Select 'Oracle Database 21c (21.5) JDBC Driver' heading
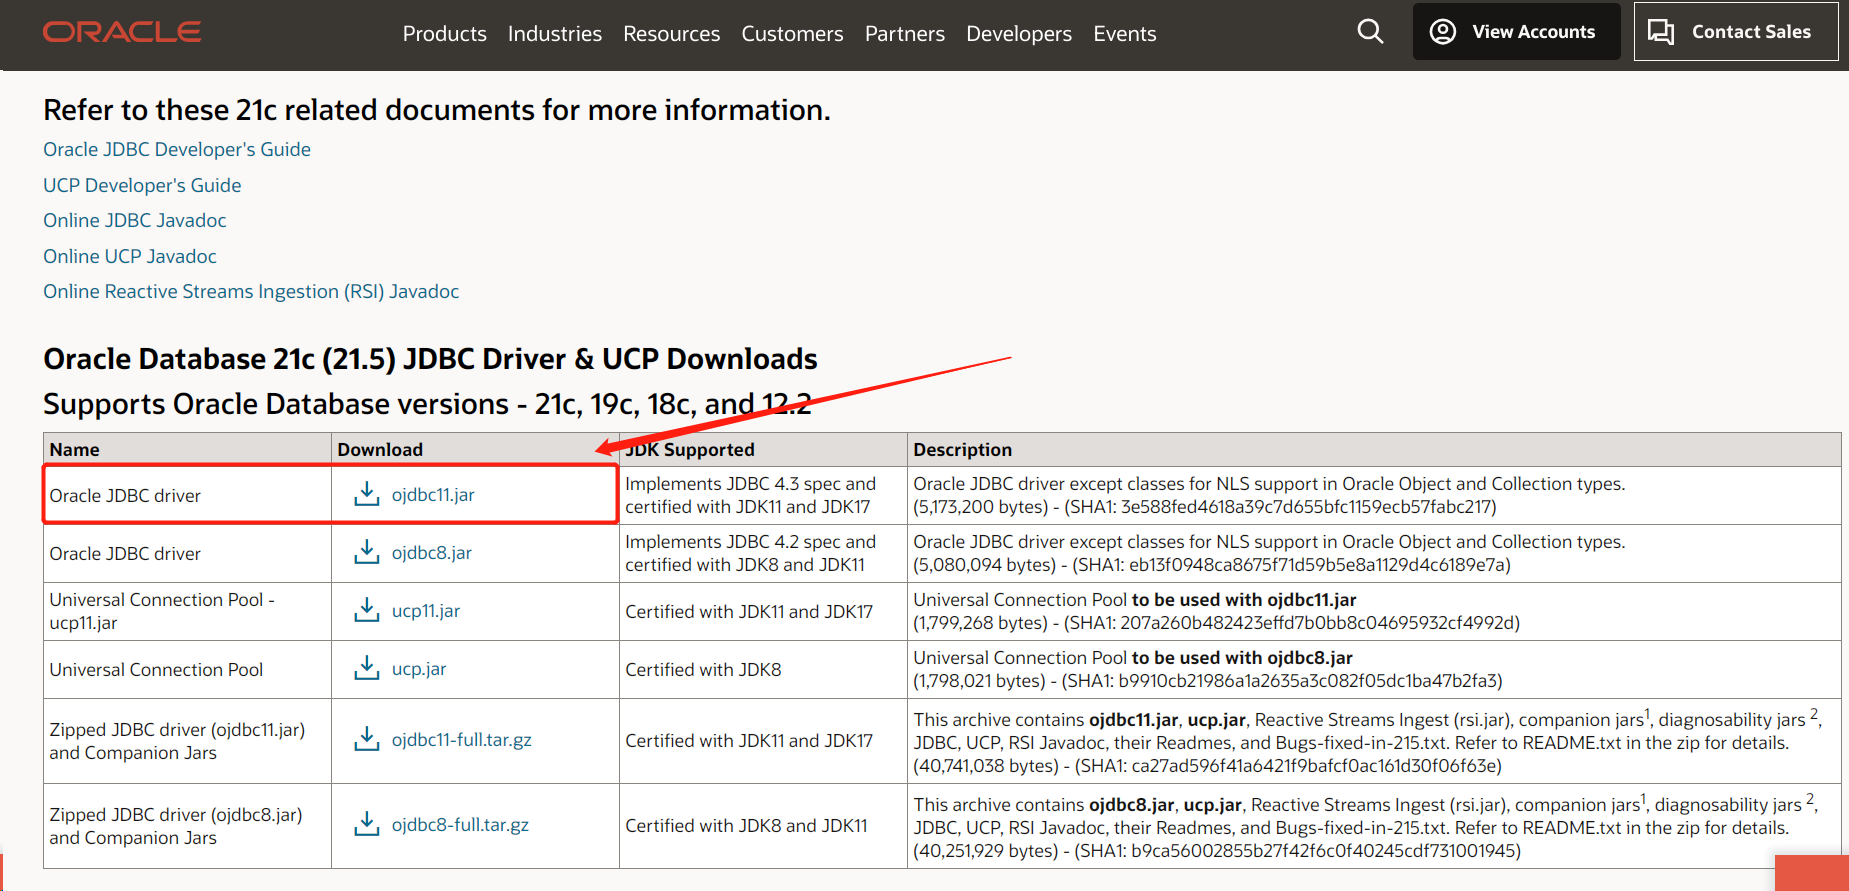1849x891 pixels. point(430,359)
